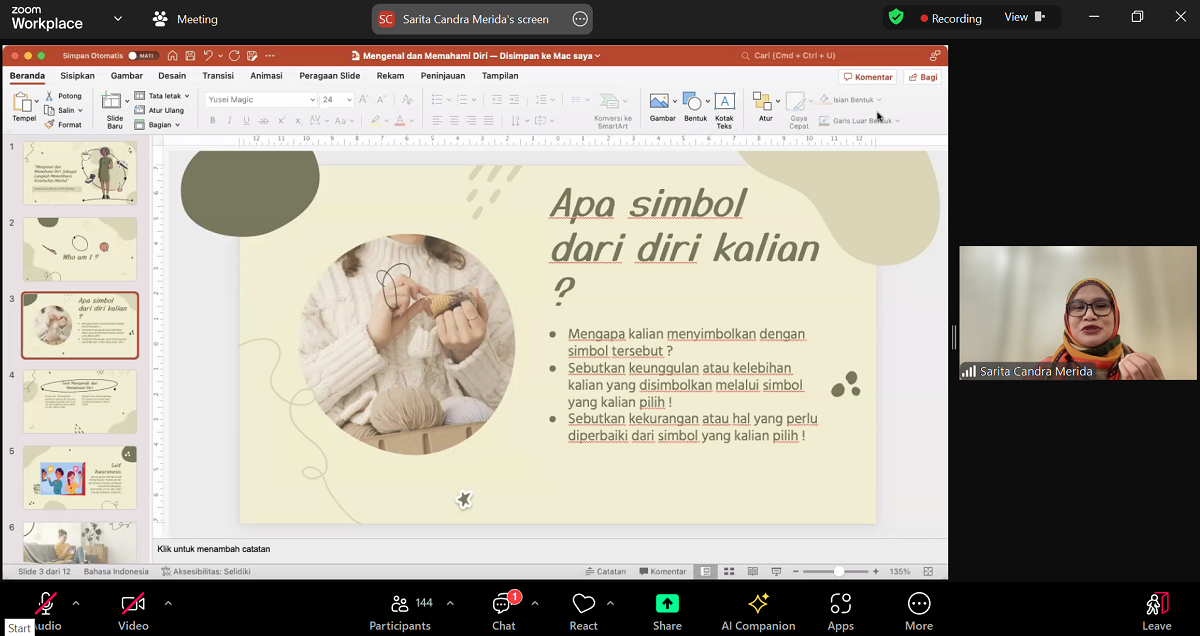
Task: Expand the Zoom Workplace dropdown arrow
Action: 118,19
